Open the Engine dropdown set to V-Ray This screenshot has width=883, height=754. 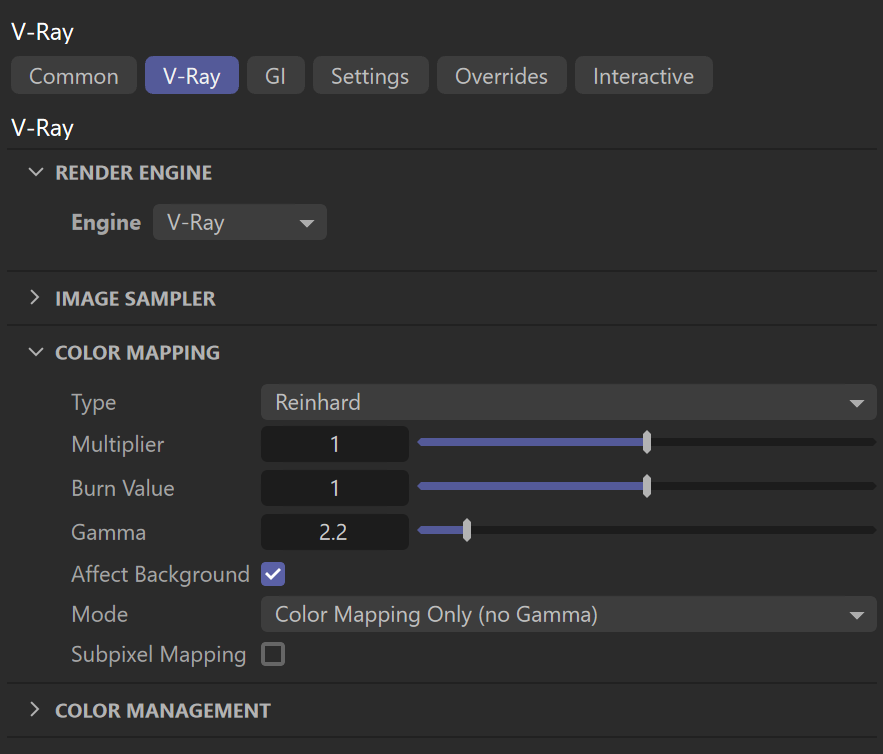click(x=240, y=222)
